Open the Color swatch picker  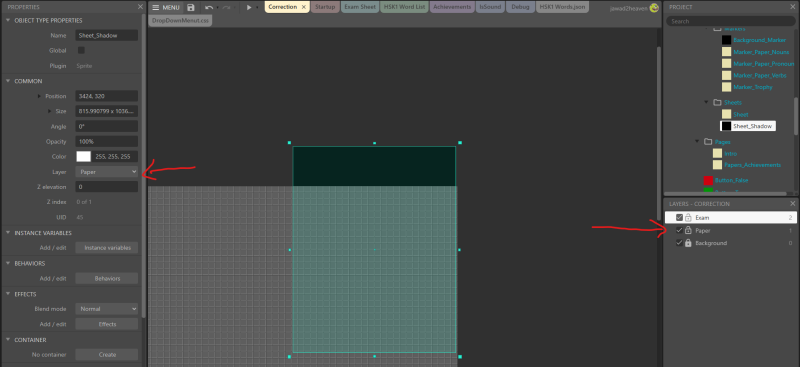(x=84, y=157)
